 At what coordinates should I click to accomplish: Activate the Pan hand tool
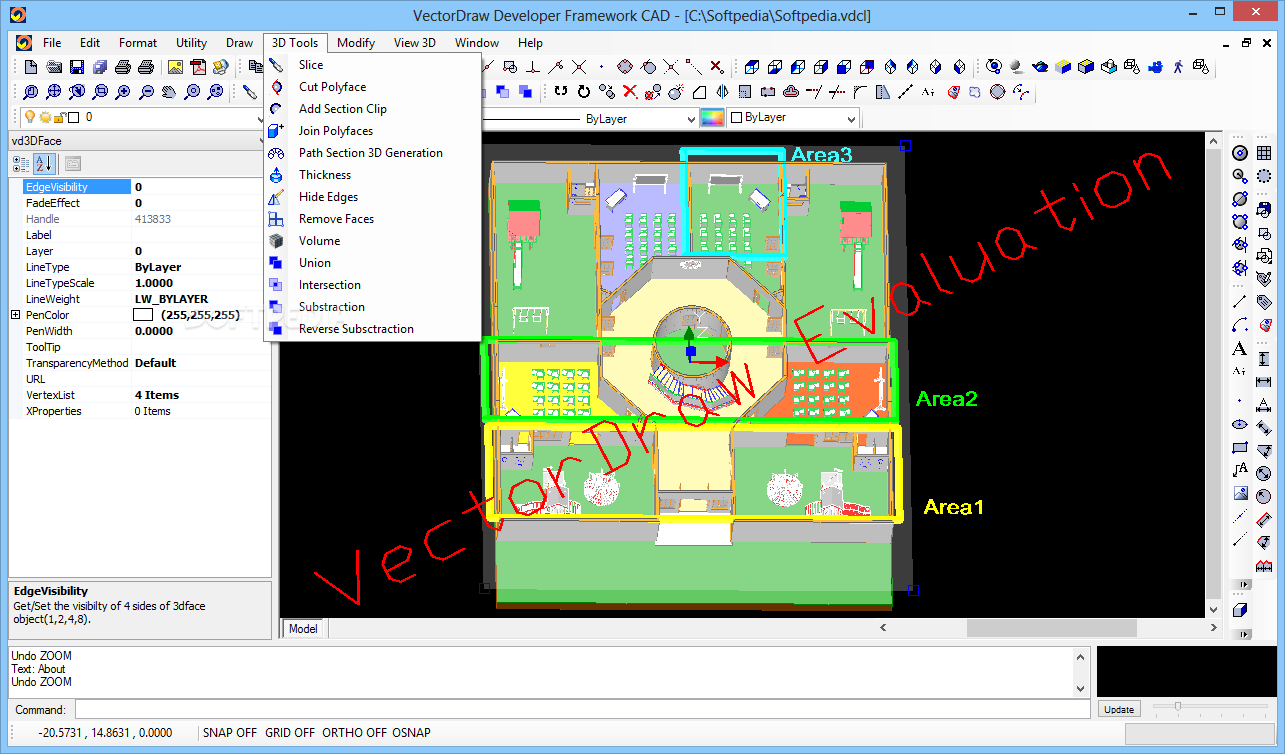coord(169,91)
